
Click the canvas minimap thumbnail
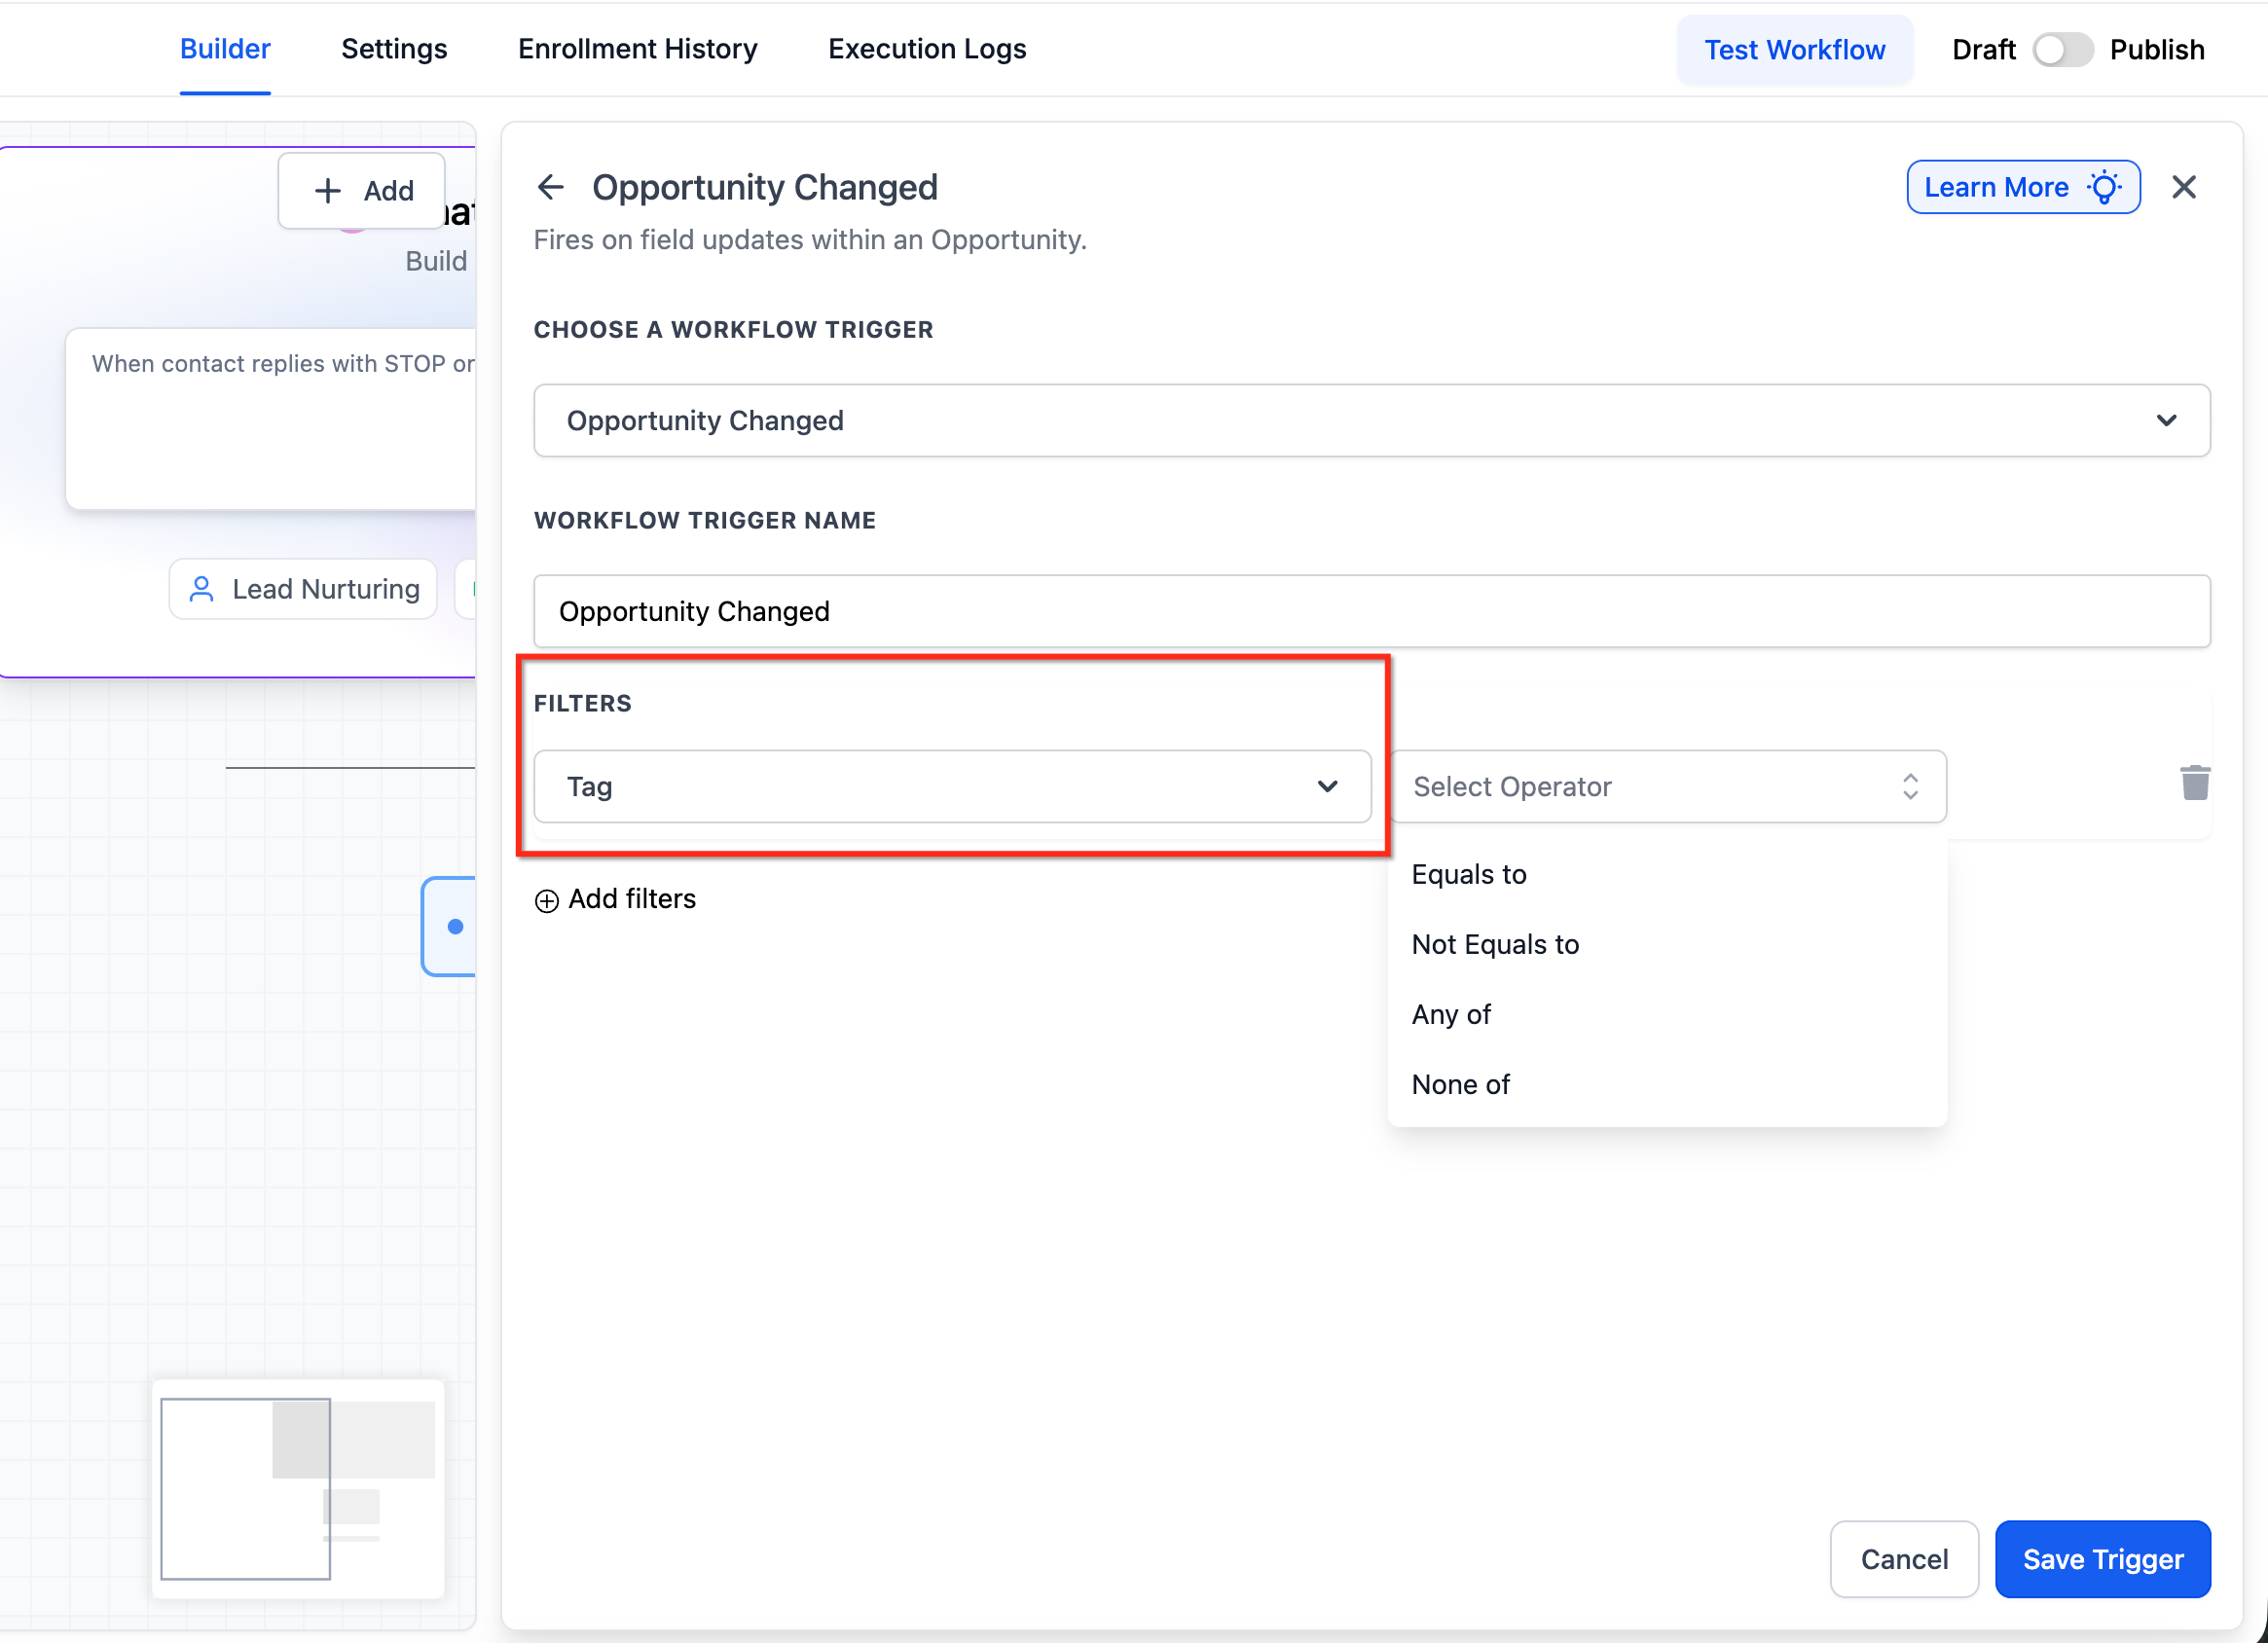point(298,1489)
